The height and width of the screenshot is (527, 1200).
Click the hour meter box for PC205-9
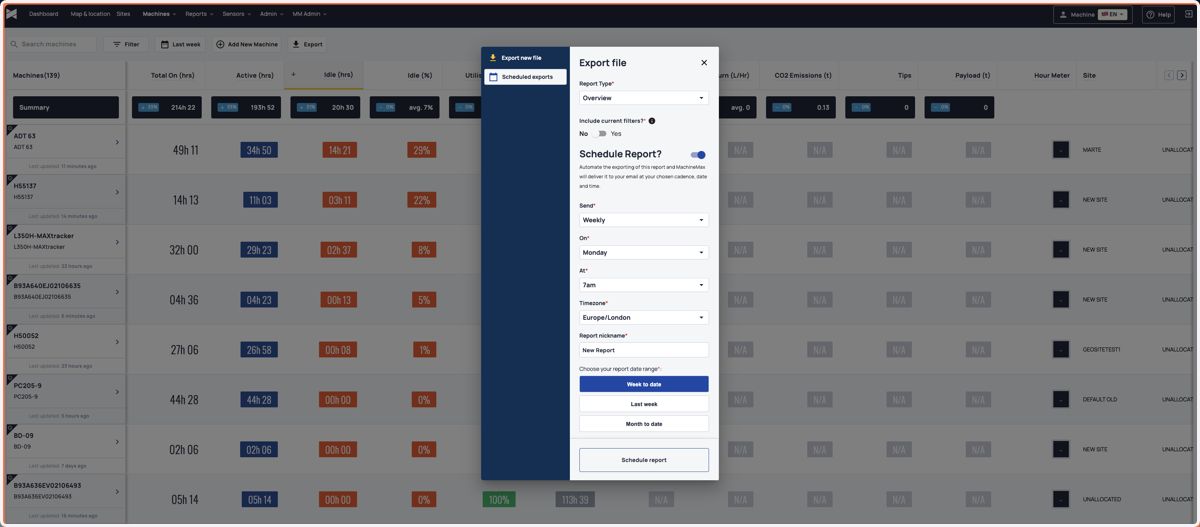(1061, 400)
